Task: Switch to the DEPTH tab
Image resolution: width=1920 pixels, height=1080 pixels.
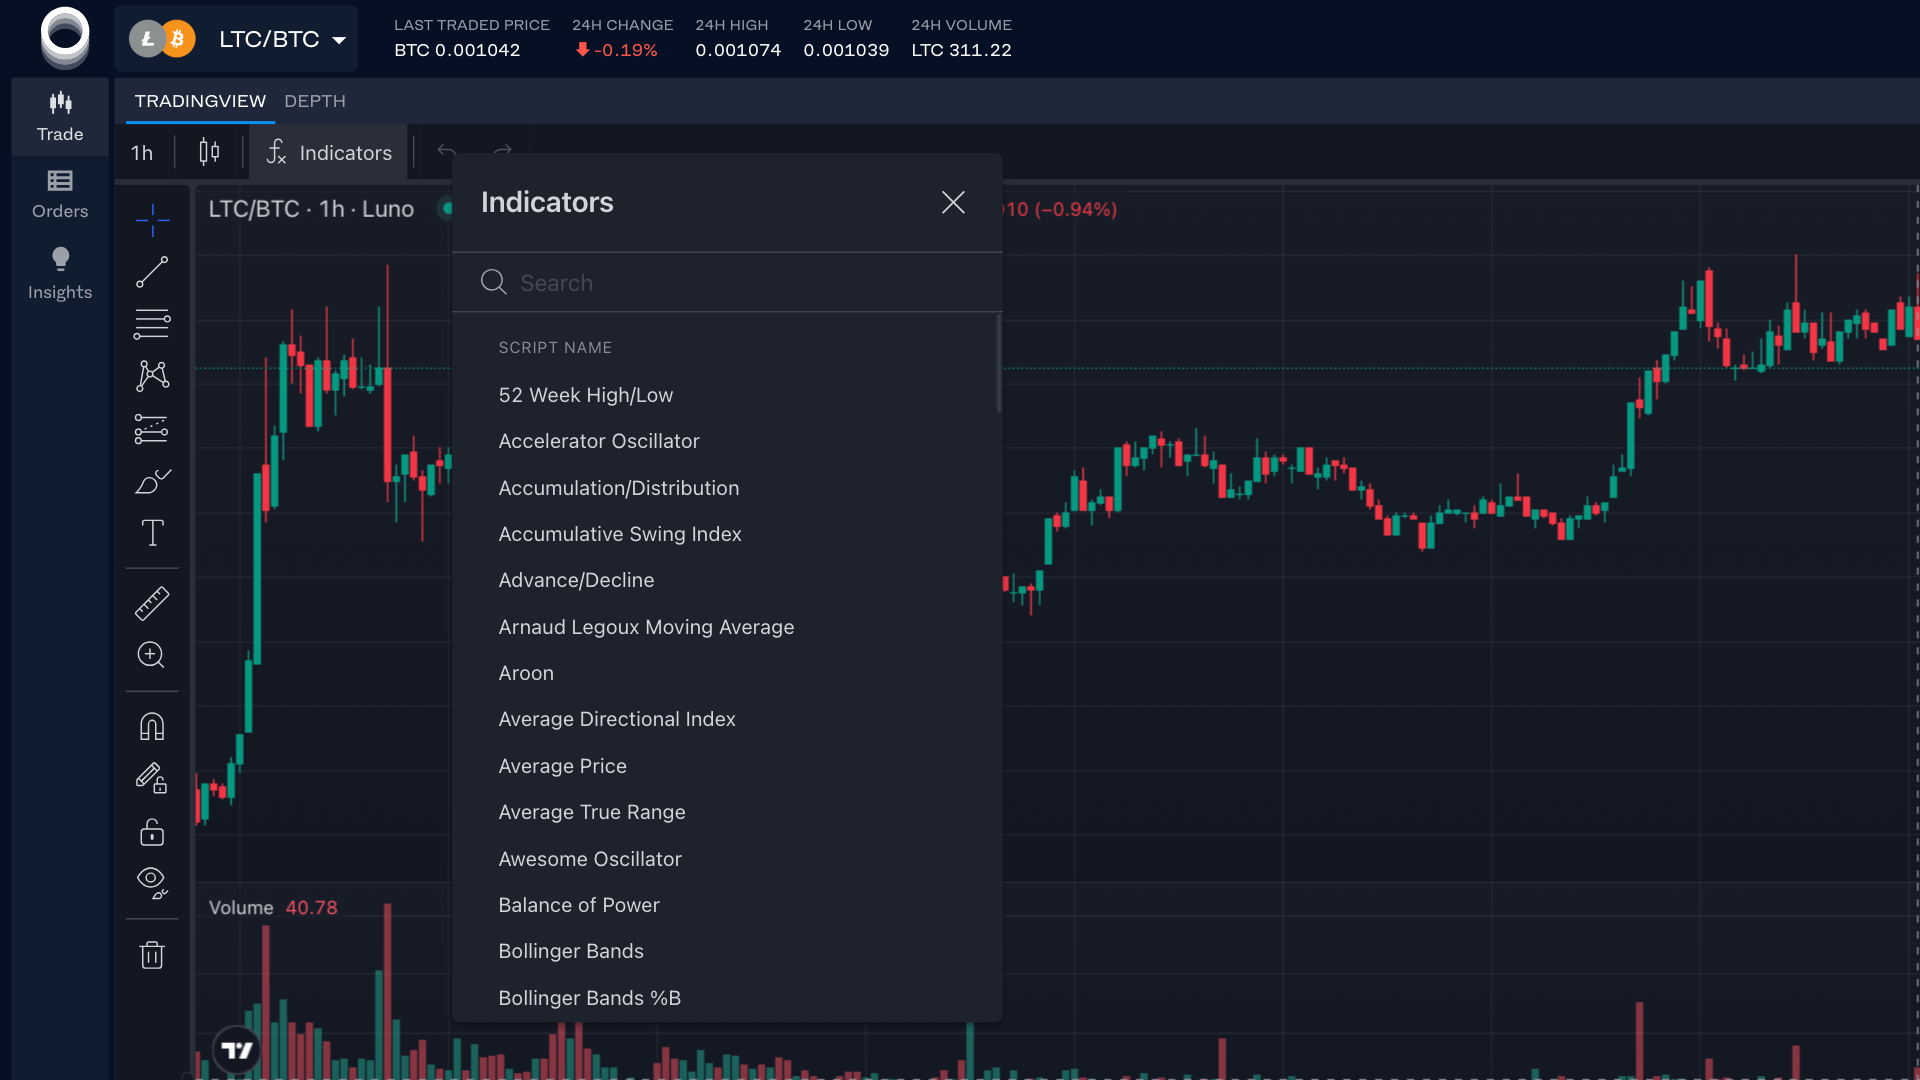Action: 315,101
